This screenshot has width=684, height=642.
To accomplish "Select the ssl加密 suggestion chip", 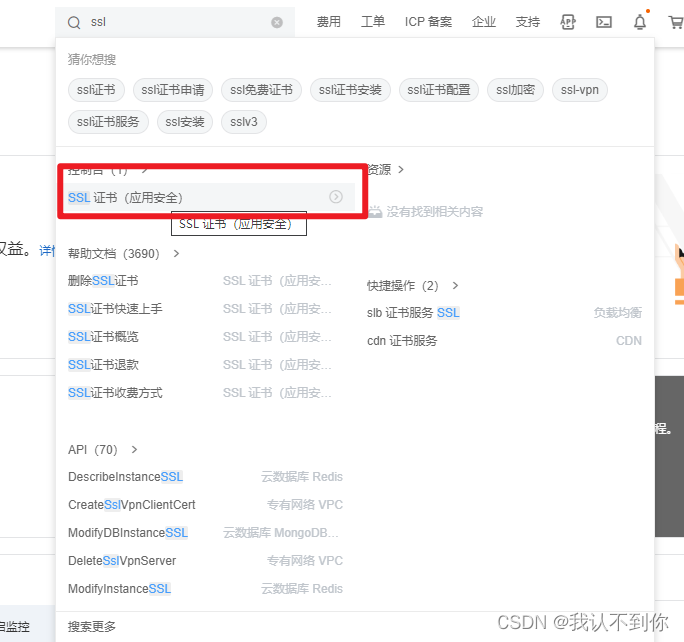I will (515, 90).
